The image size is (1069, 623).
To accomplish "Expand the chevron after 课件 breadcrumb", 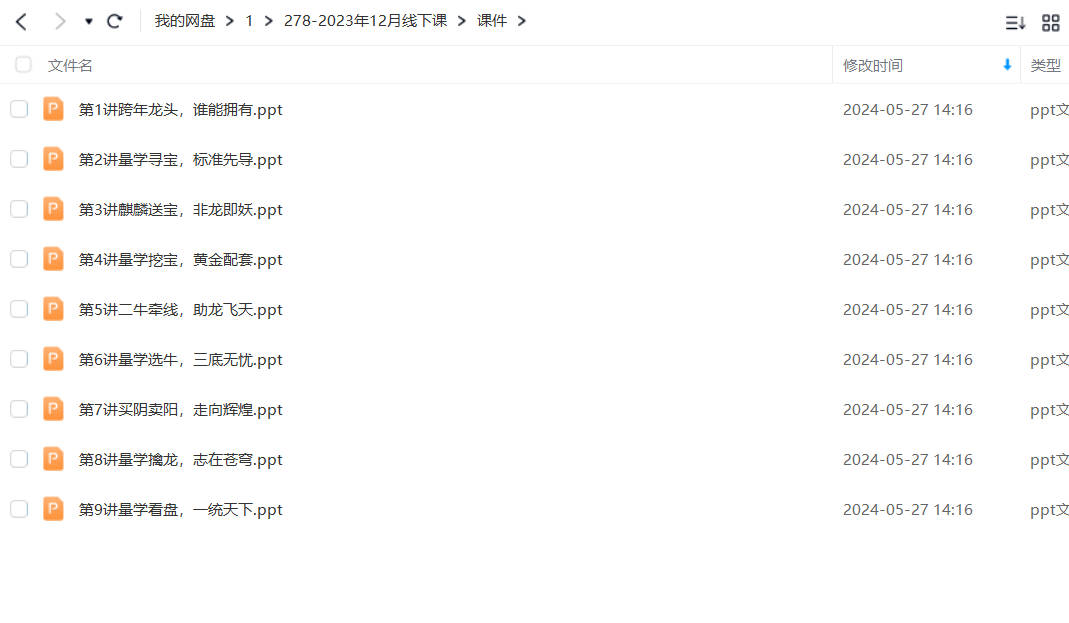I will click(522, 21).
